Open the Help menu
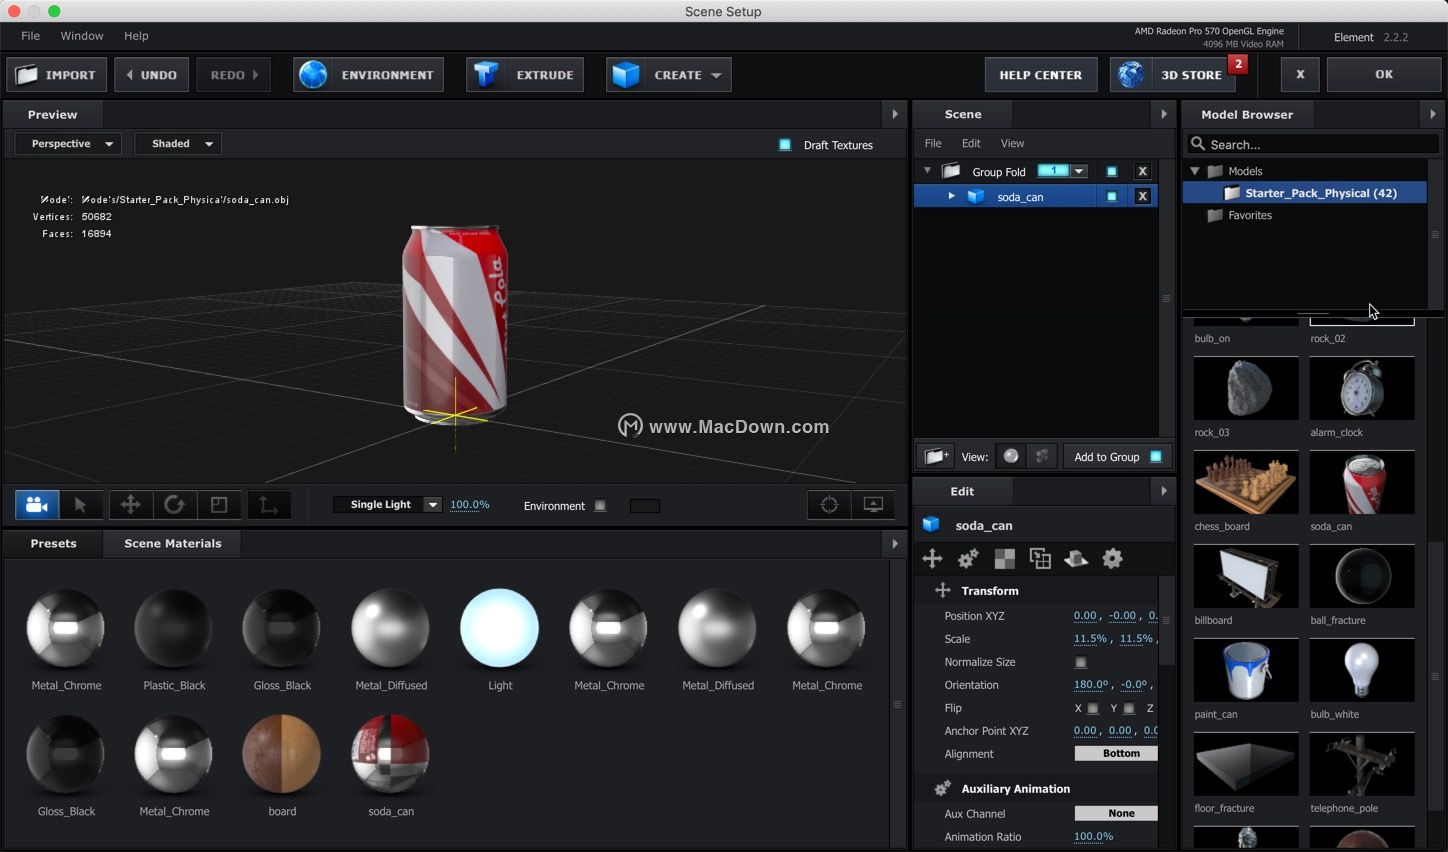 [x=136, y=36]
